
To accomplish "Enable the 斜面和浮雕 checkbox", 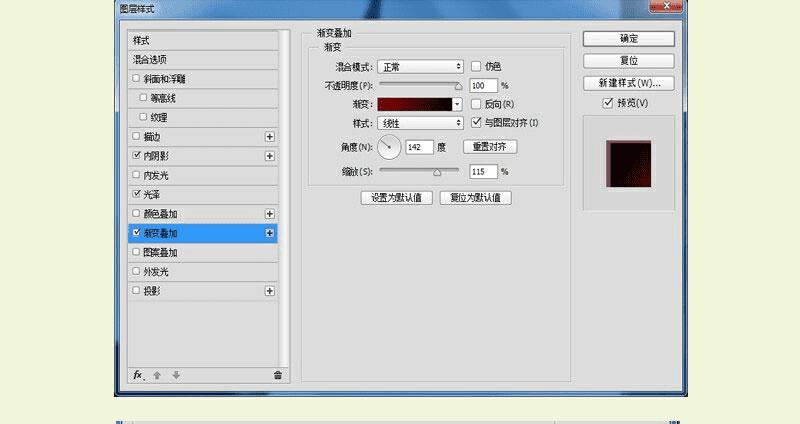I will (136, 79).
